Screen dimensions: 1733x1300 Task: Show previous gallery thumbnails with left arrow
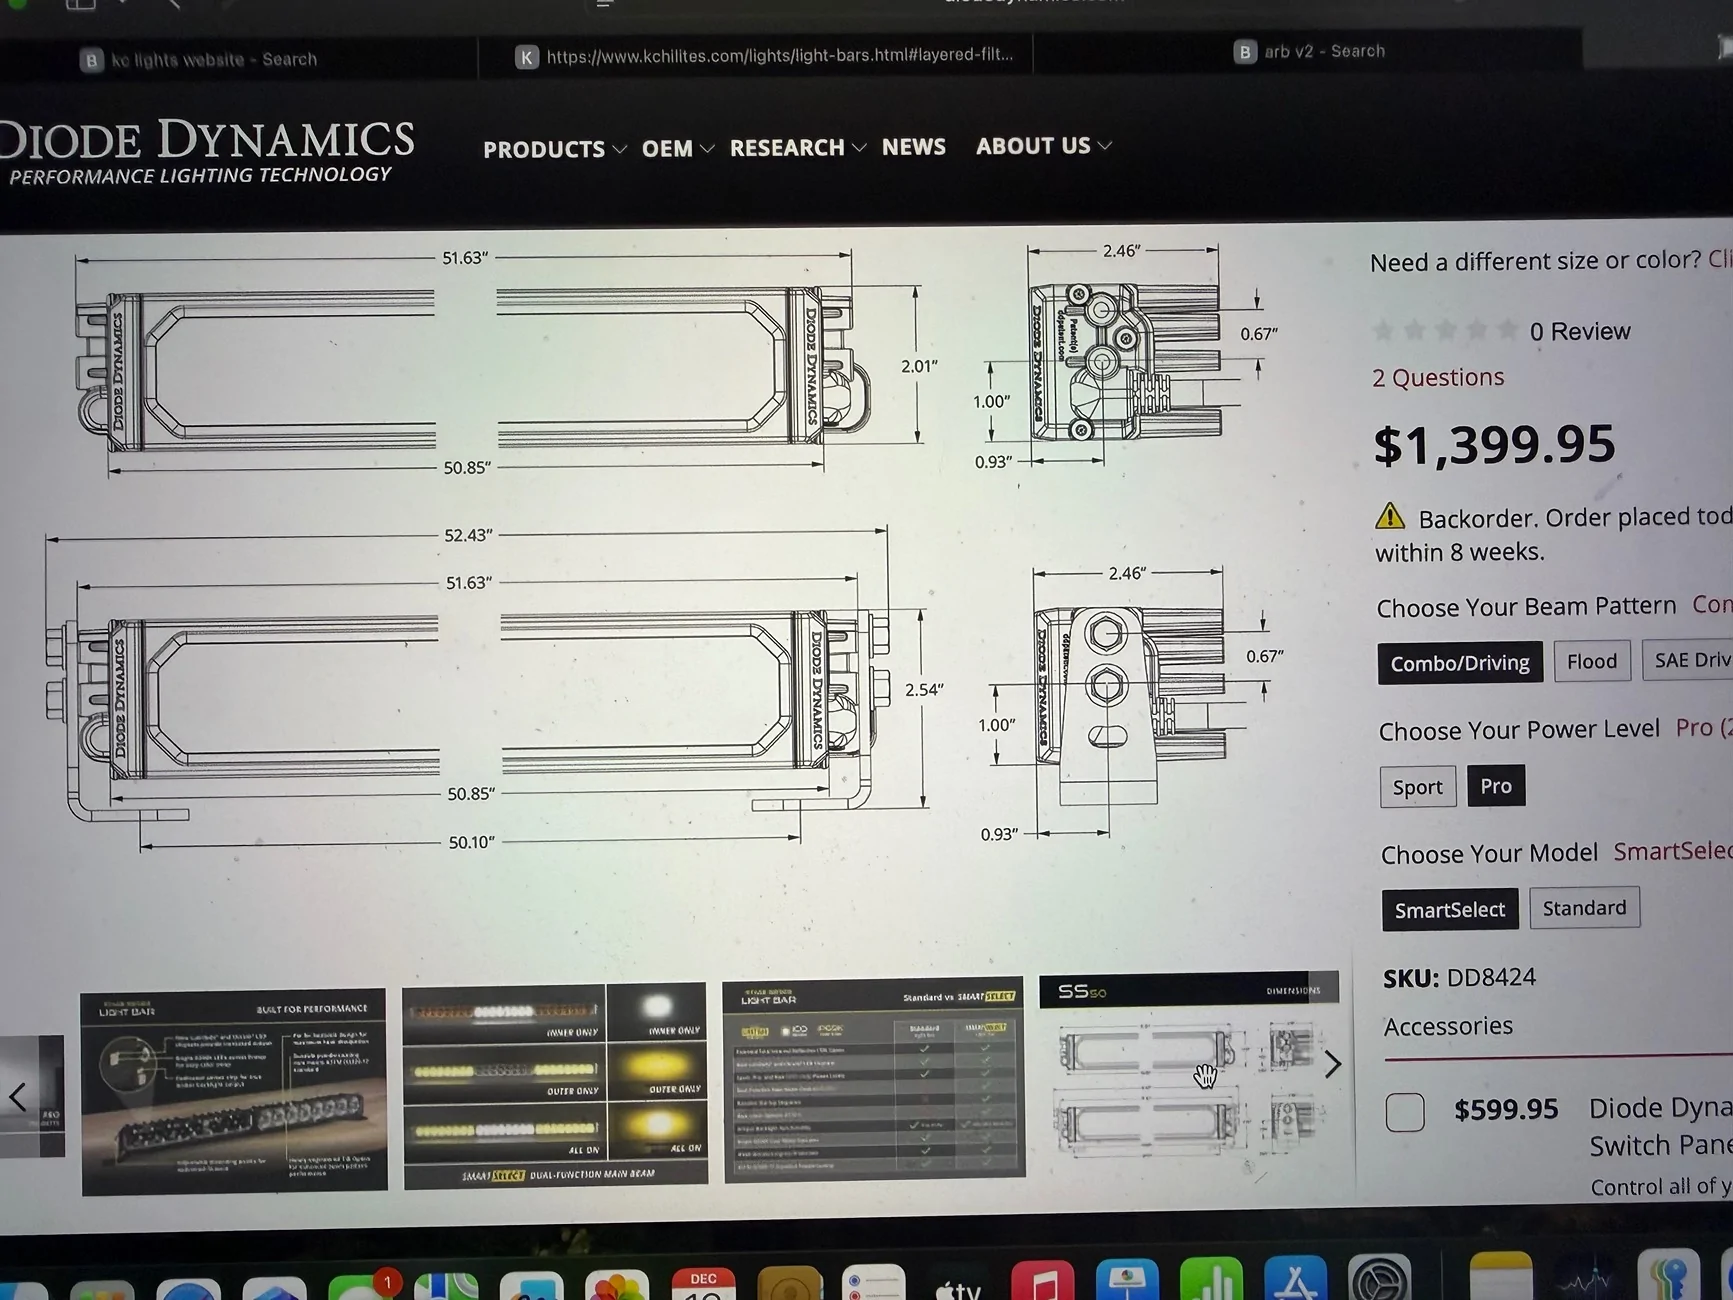pos(17,1097)
